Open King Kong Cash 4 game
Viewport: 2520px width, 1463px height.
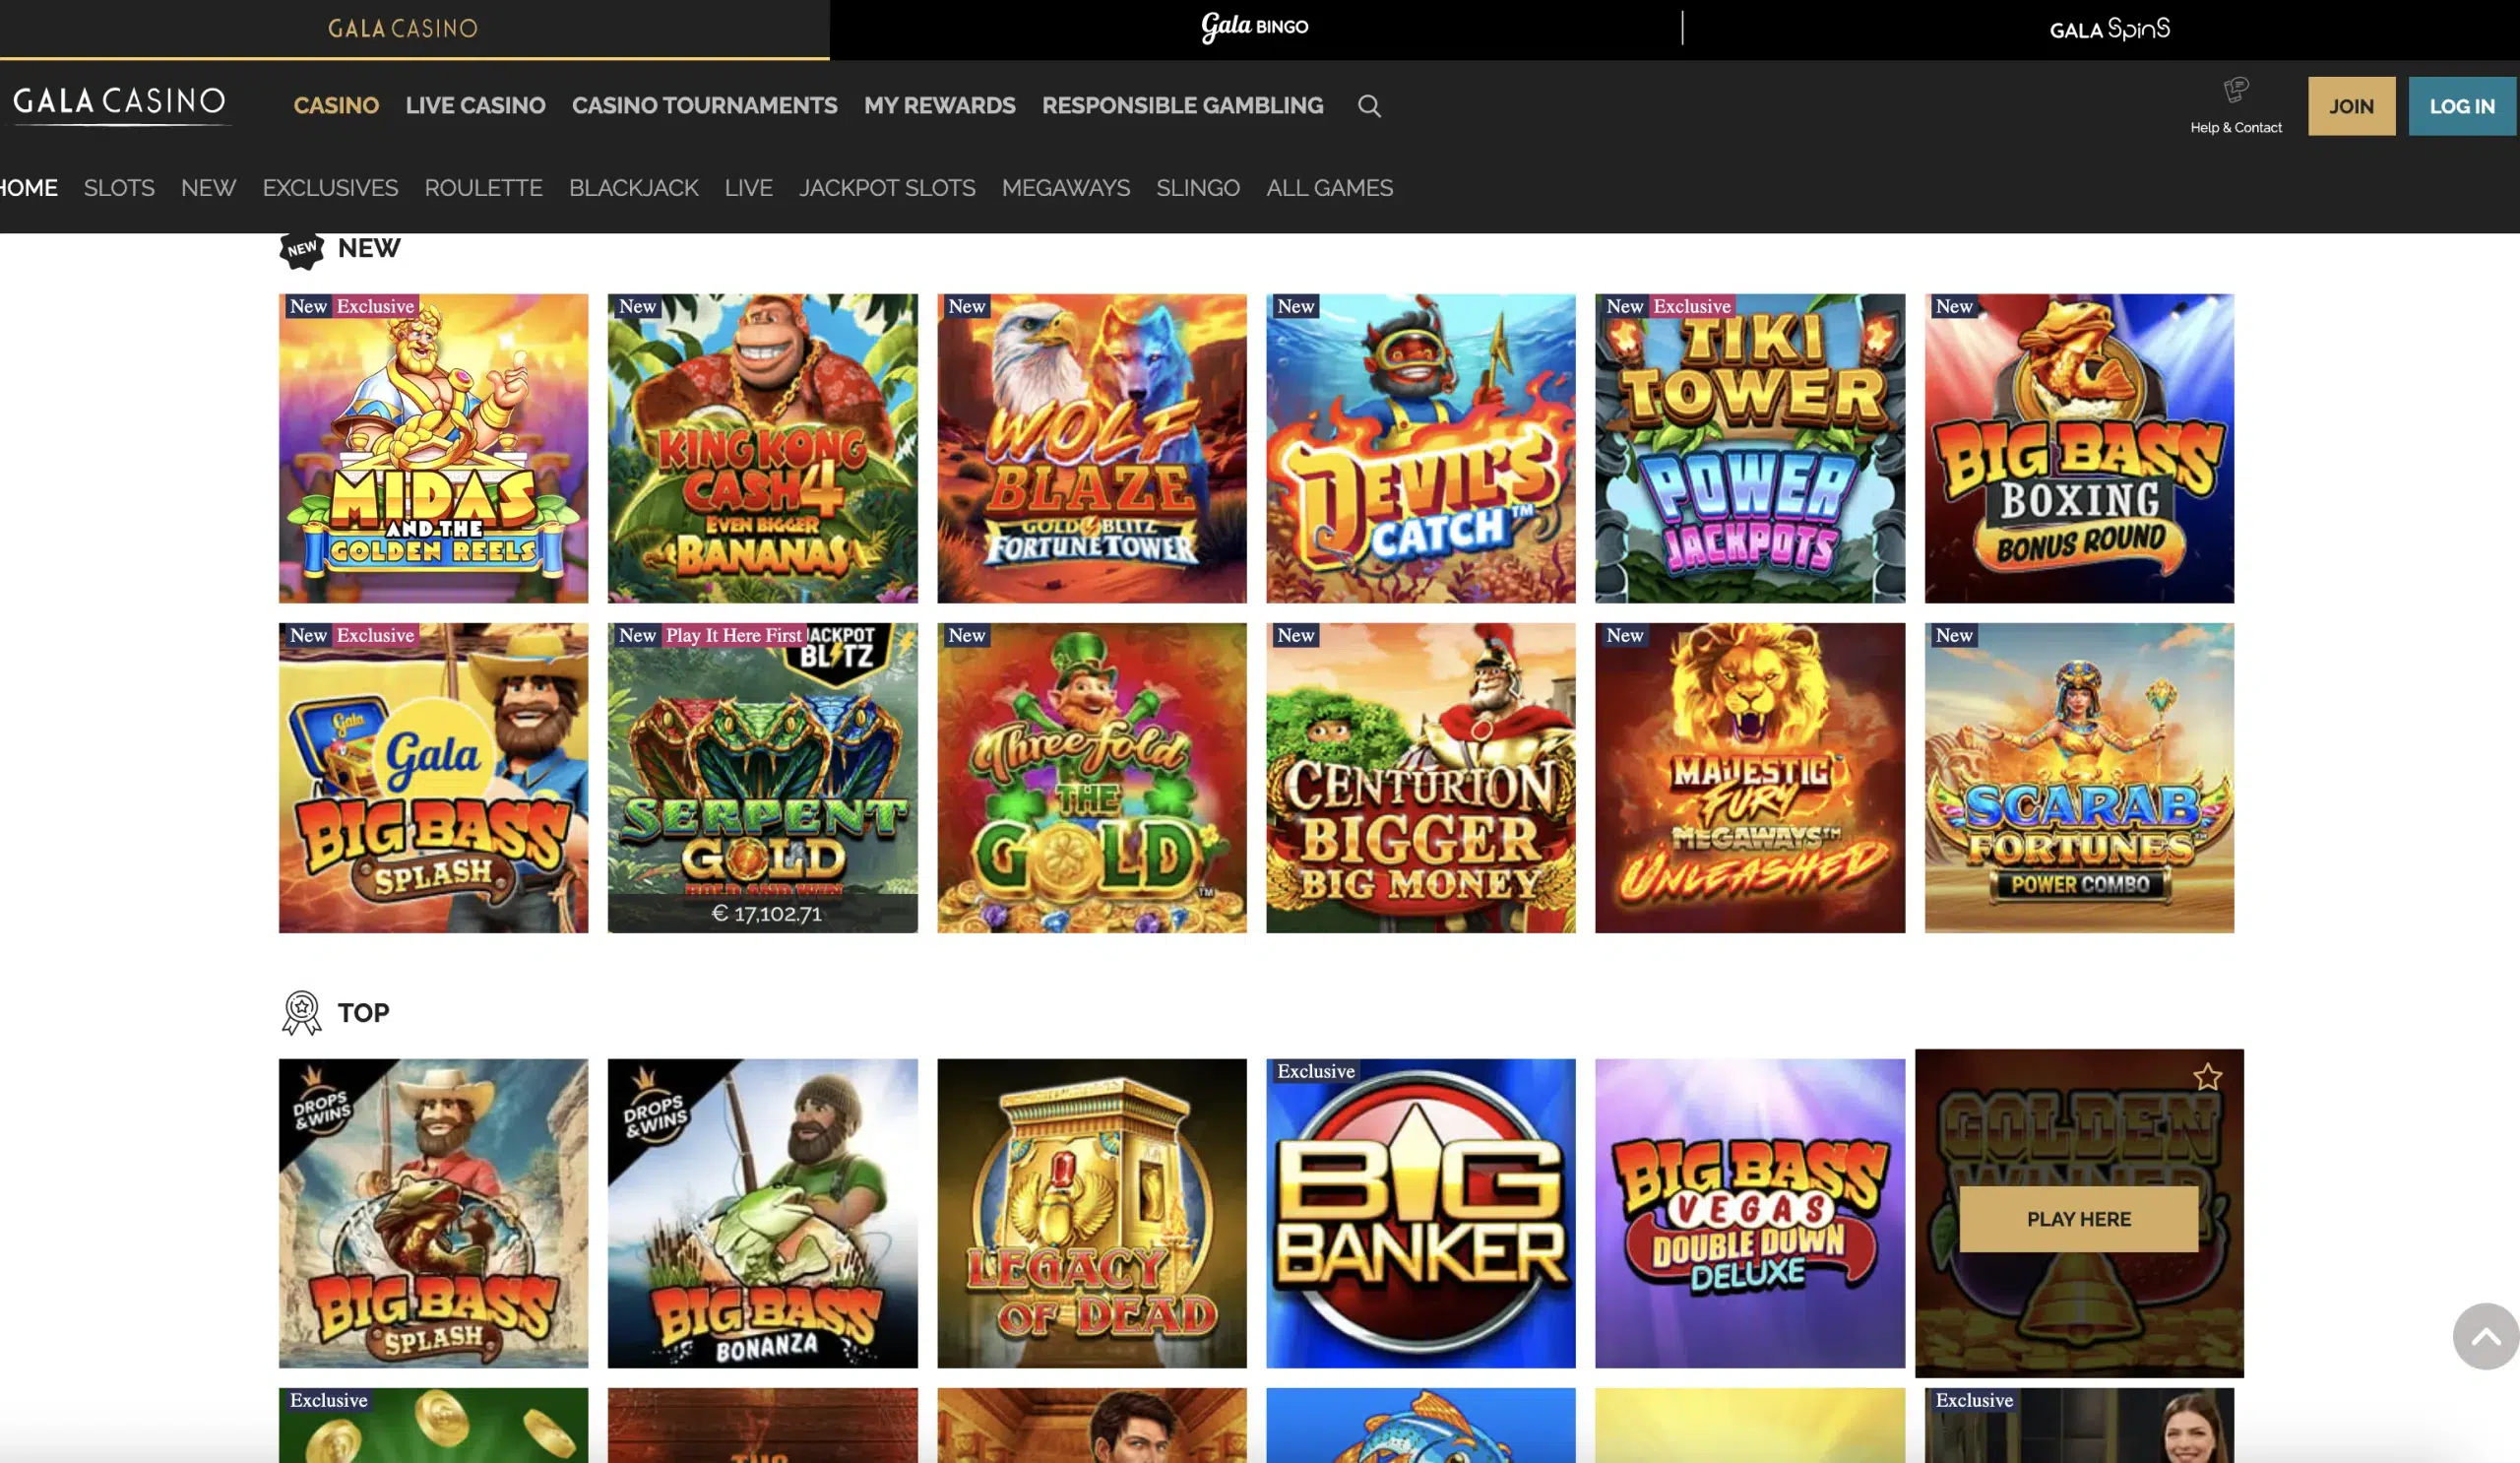click(762, 448)
